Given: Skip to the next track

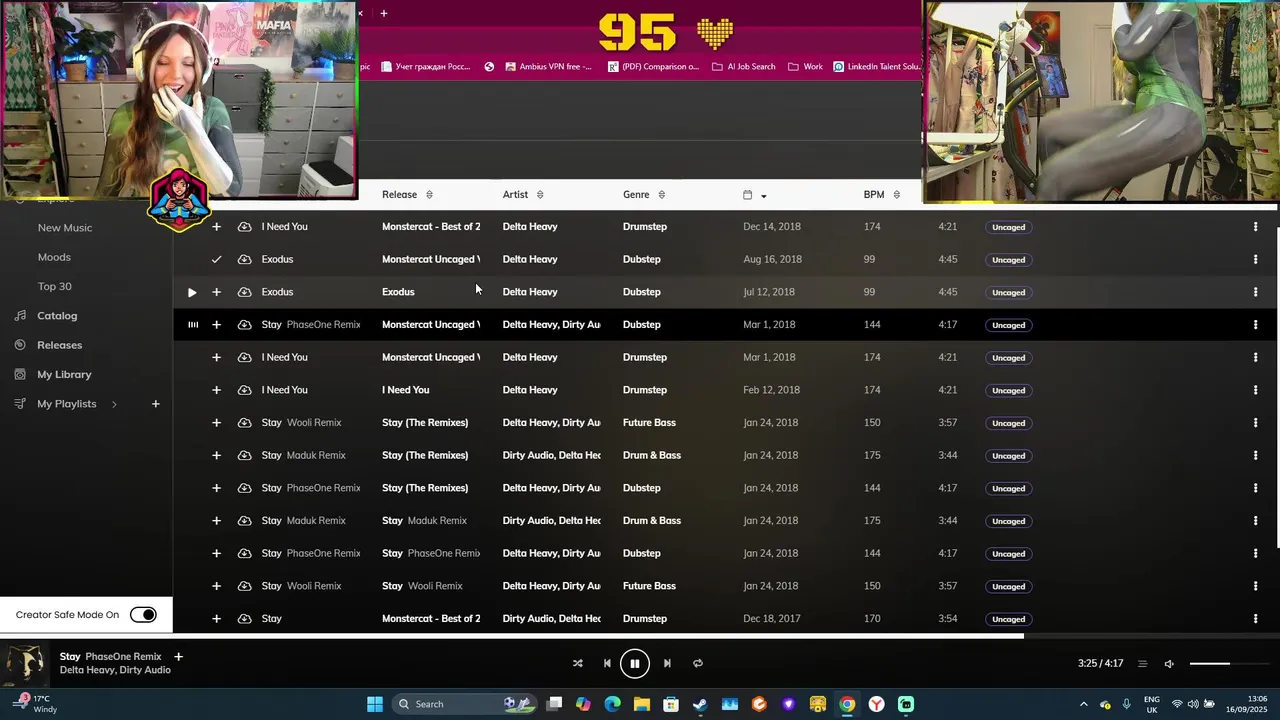Looking at the screenshot, I should click(667, 663).
